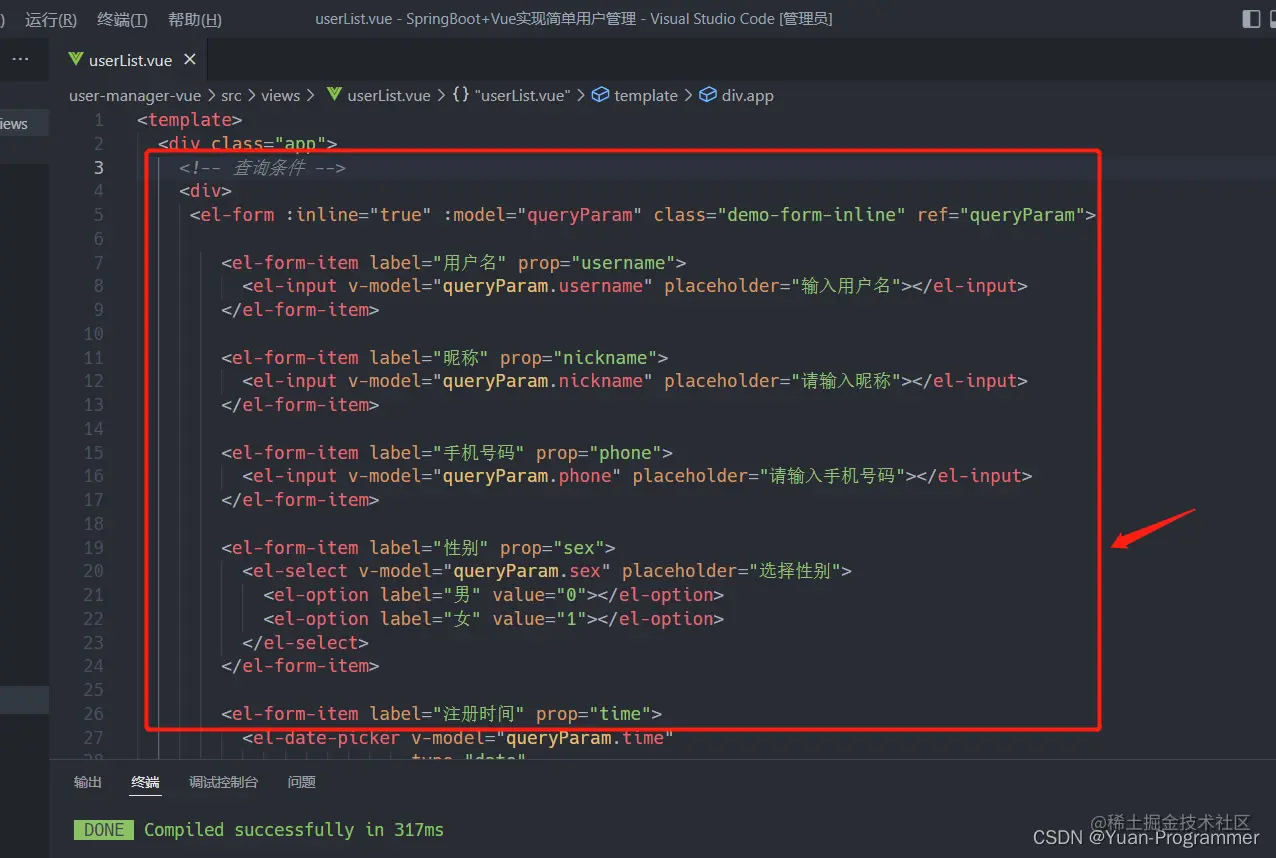
Task: Switch to the 调试控制台 panel tab
Action: [224, 782]
